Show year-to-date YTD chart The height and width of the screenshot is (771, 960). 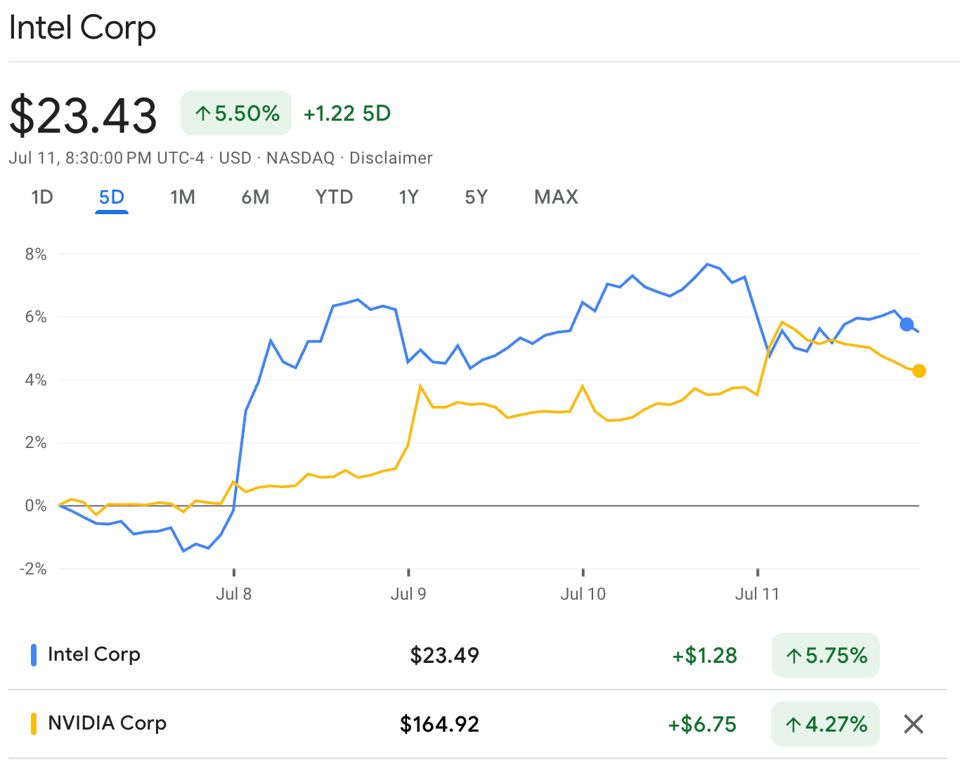(334, 197)
